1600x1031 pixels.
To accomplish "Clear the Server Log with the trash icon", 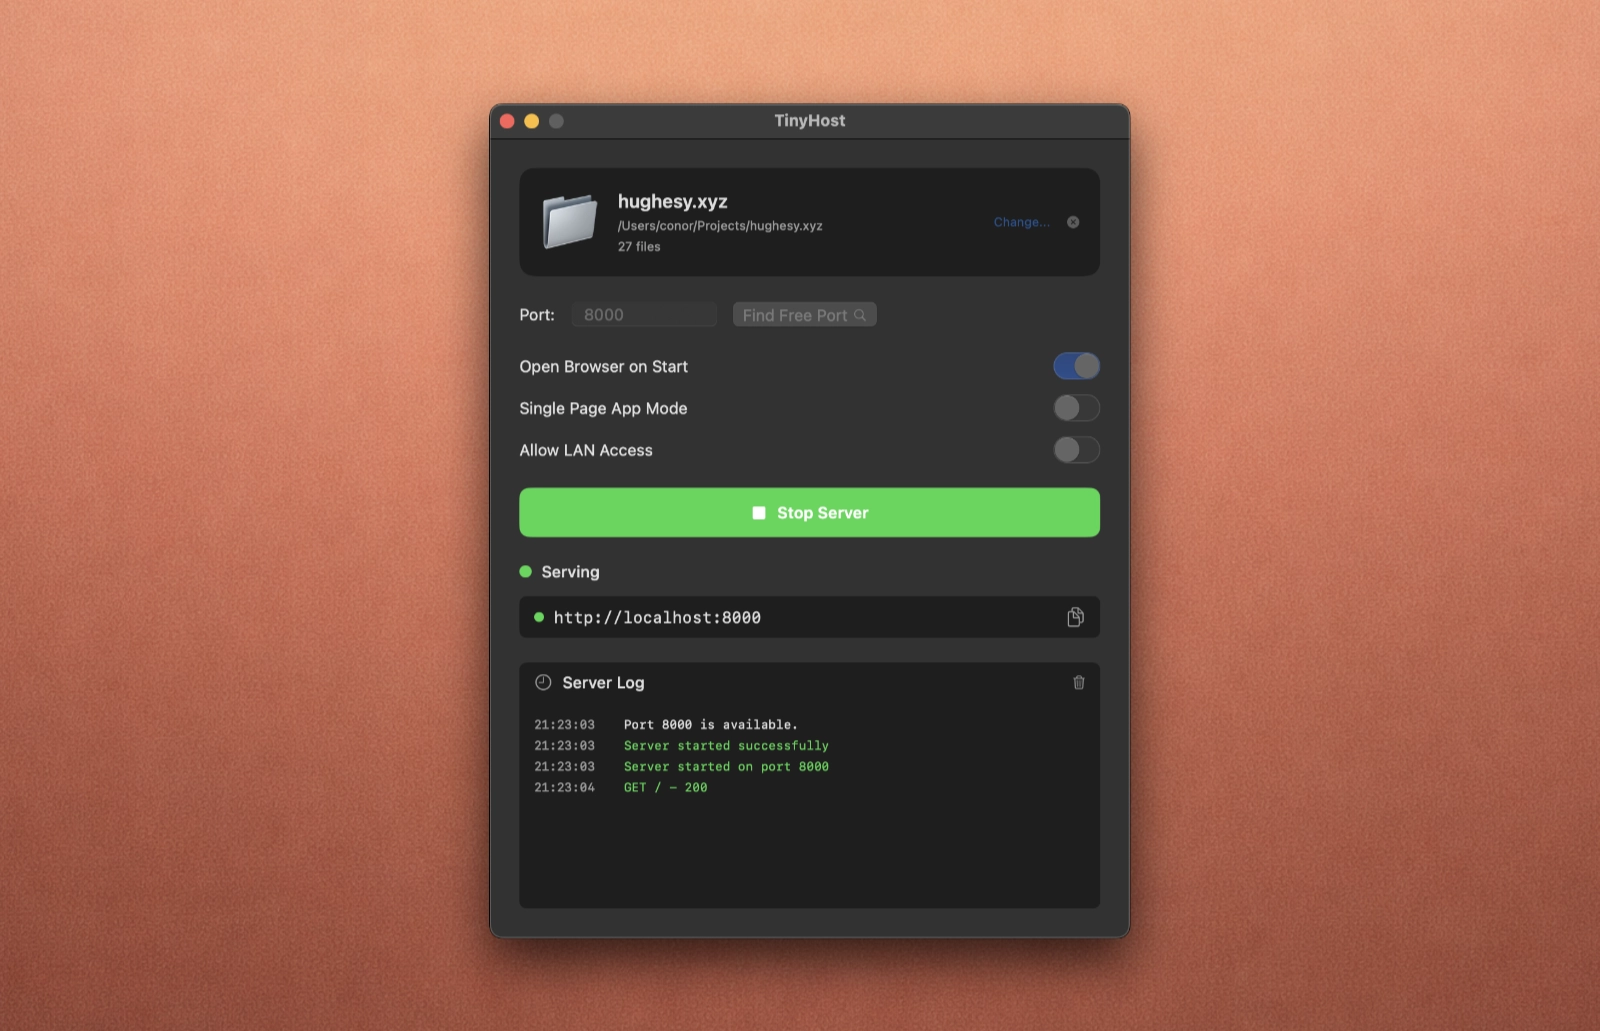I will (x=1078, y=683).
